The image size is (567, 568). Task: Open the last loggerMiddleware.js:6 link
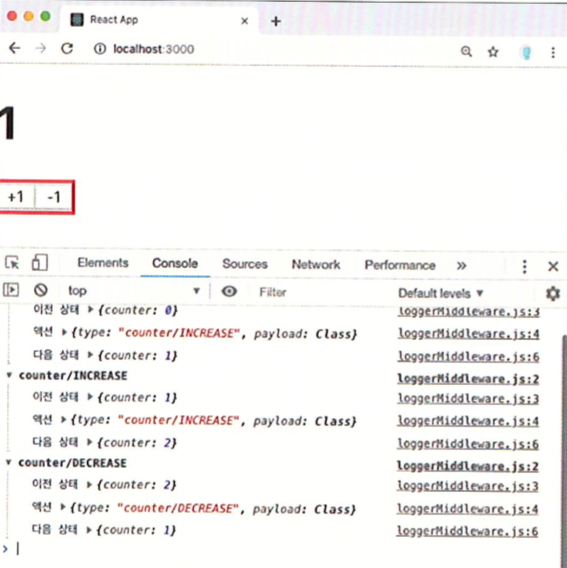click(467, 531)
